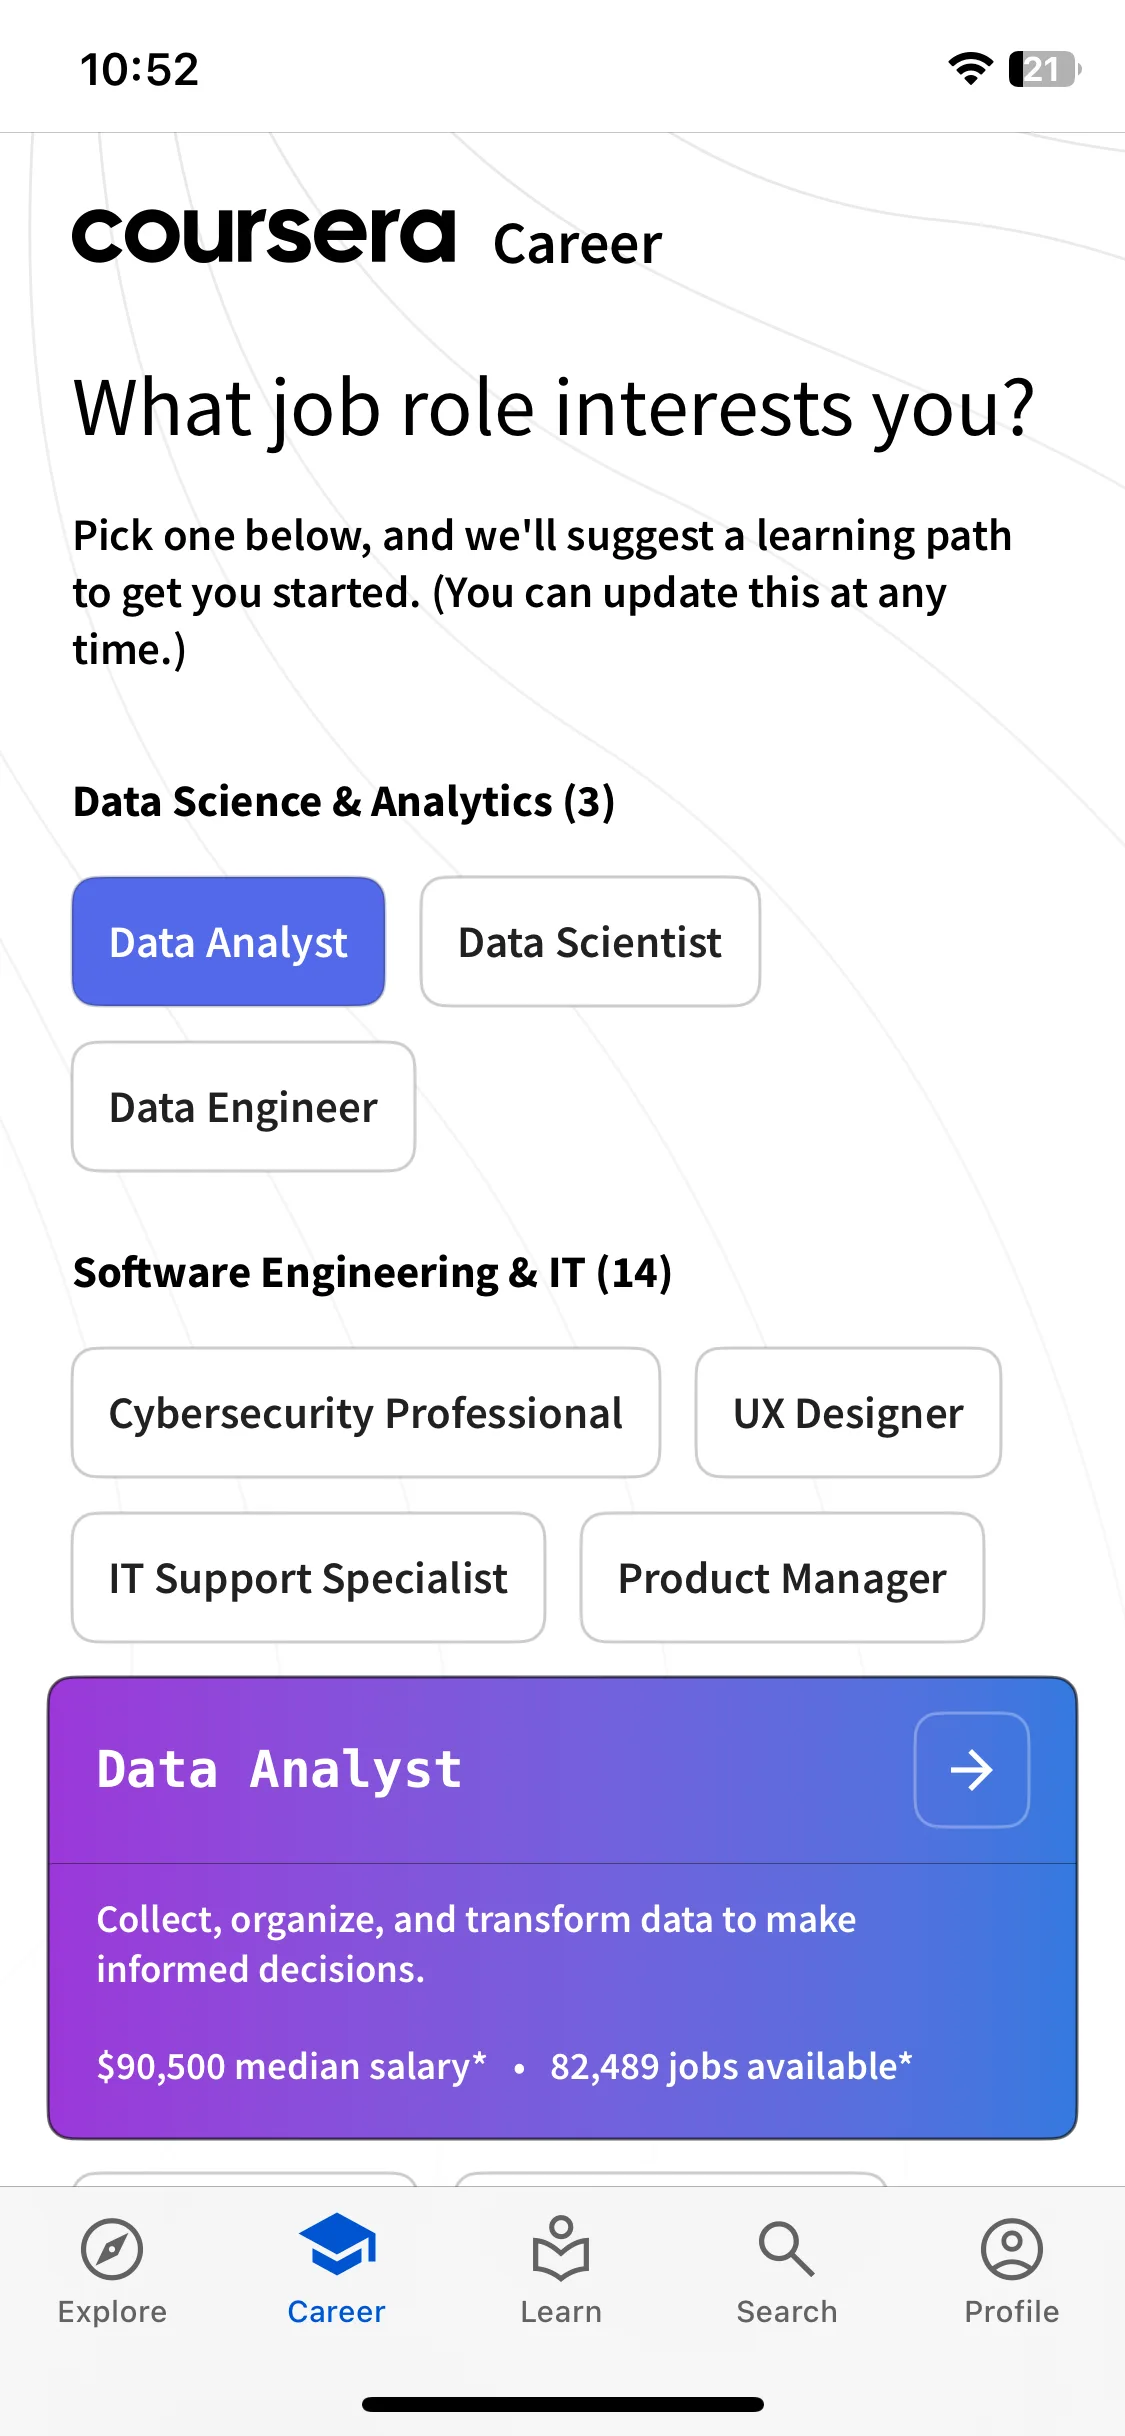
Task: Tap the median salary text on card
Action: [x=291, y=2067]
